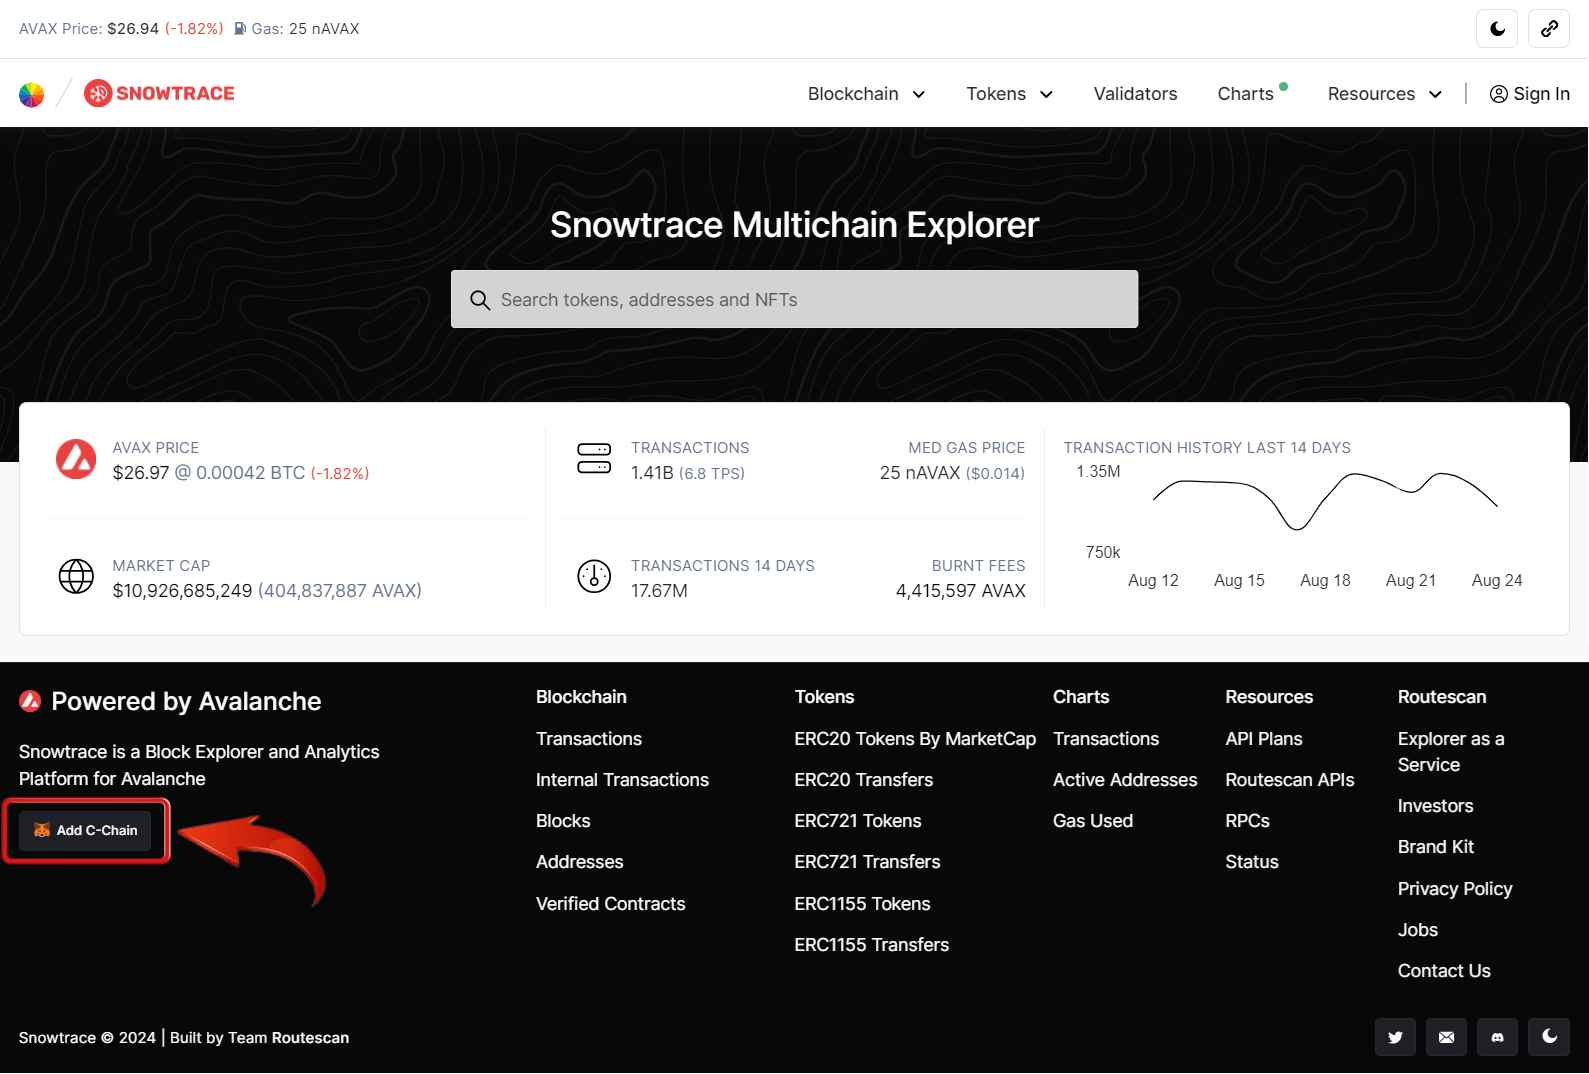Open Charts Transactions footer link
Screen dimensions: 1589x1074
1106,739
